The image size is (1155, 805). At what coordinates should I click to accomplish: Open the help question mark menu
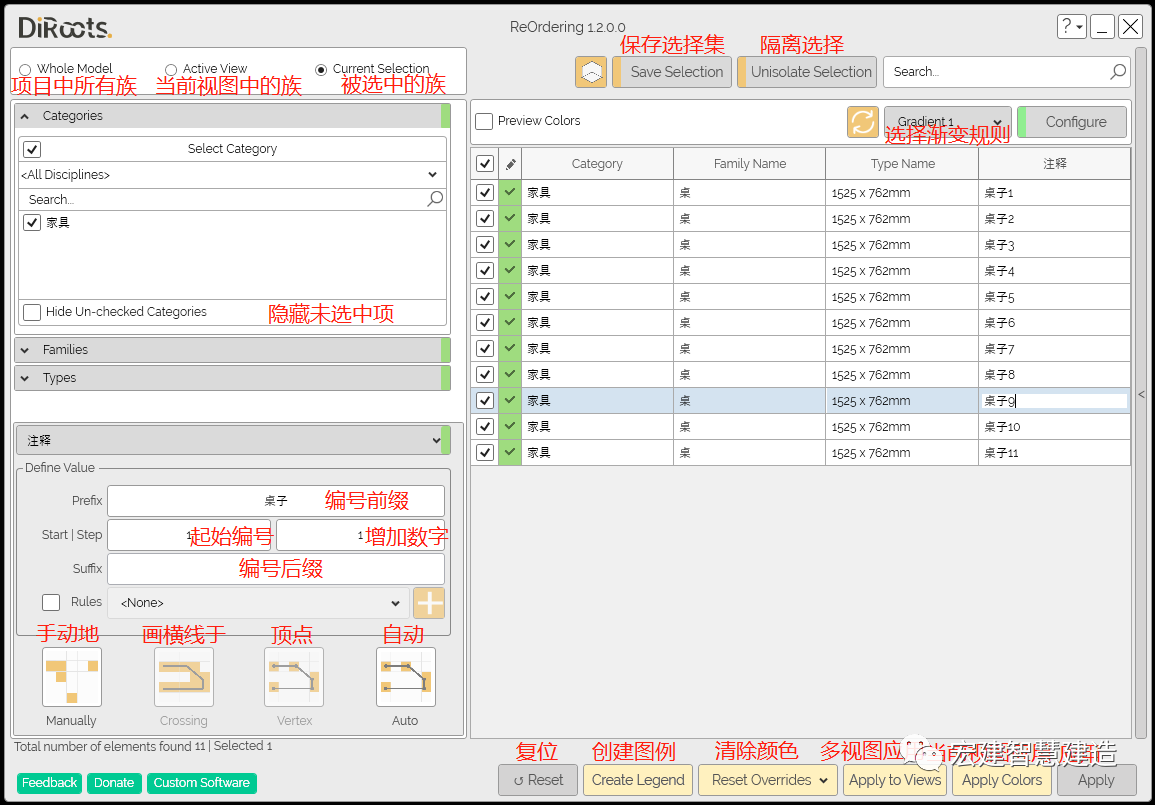click(x=1071, y=27)
